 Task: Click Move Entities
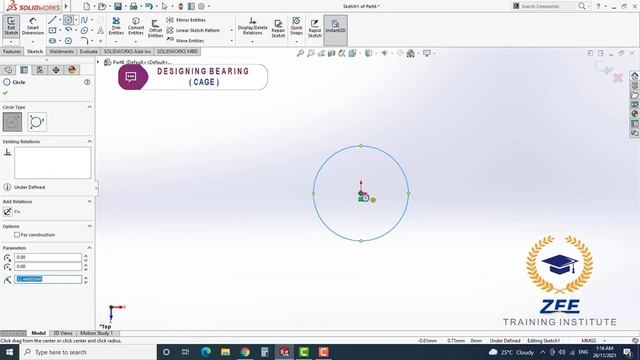pos(185,40)
